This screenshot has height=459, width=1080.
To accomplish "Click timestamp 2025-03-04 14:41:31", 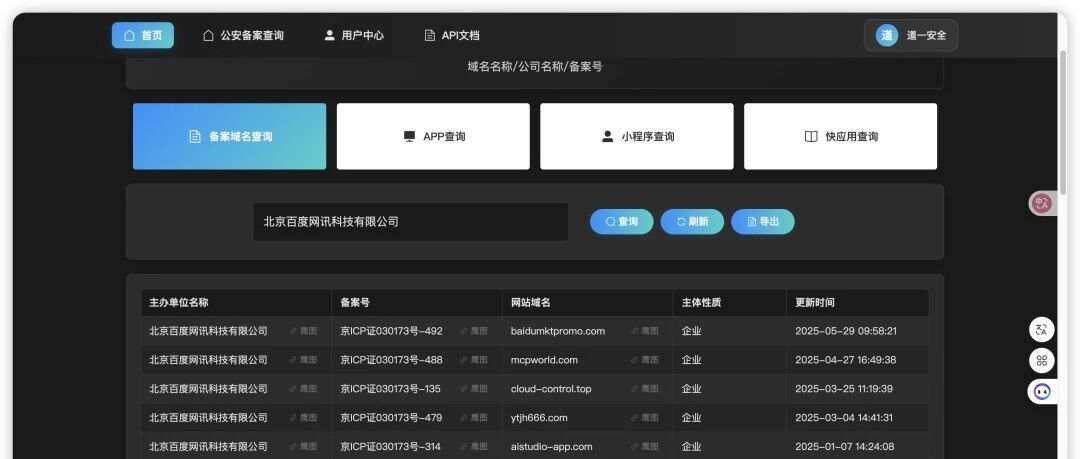I will (x=844, y=418).
